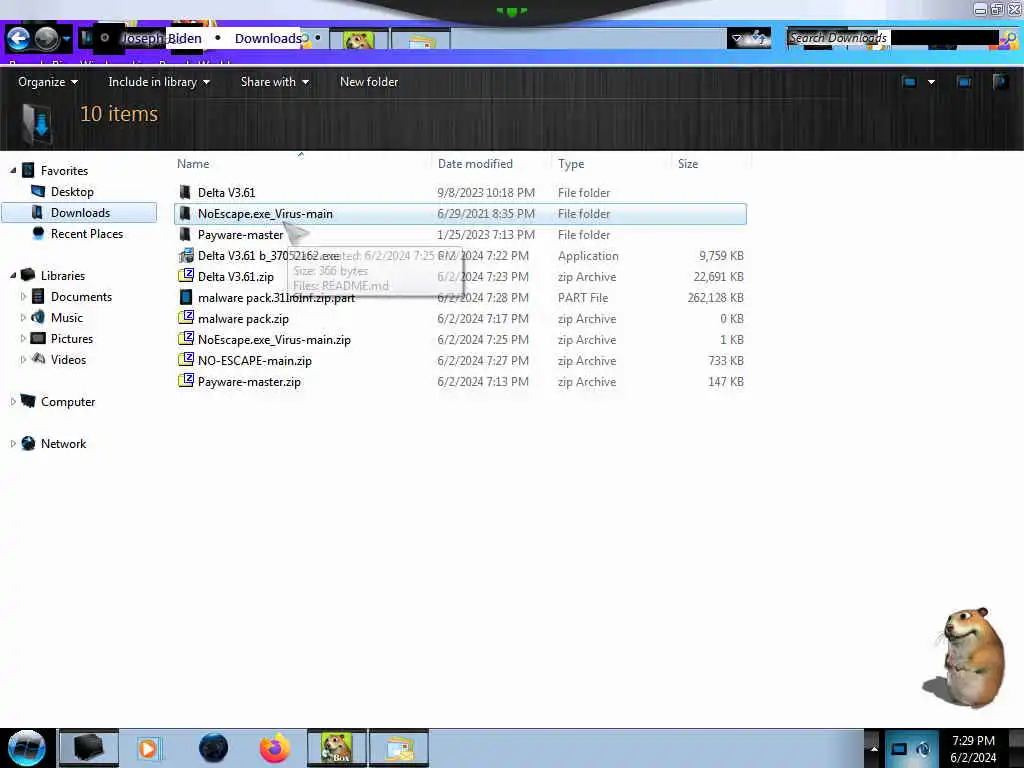
Task: Select the NO-ESCAPE-main.zip file name
Action: tap(255, 360)
